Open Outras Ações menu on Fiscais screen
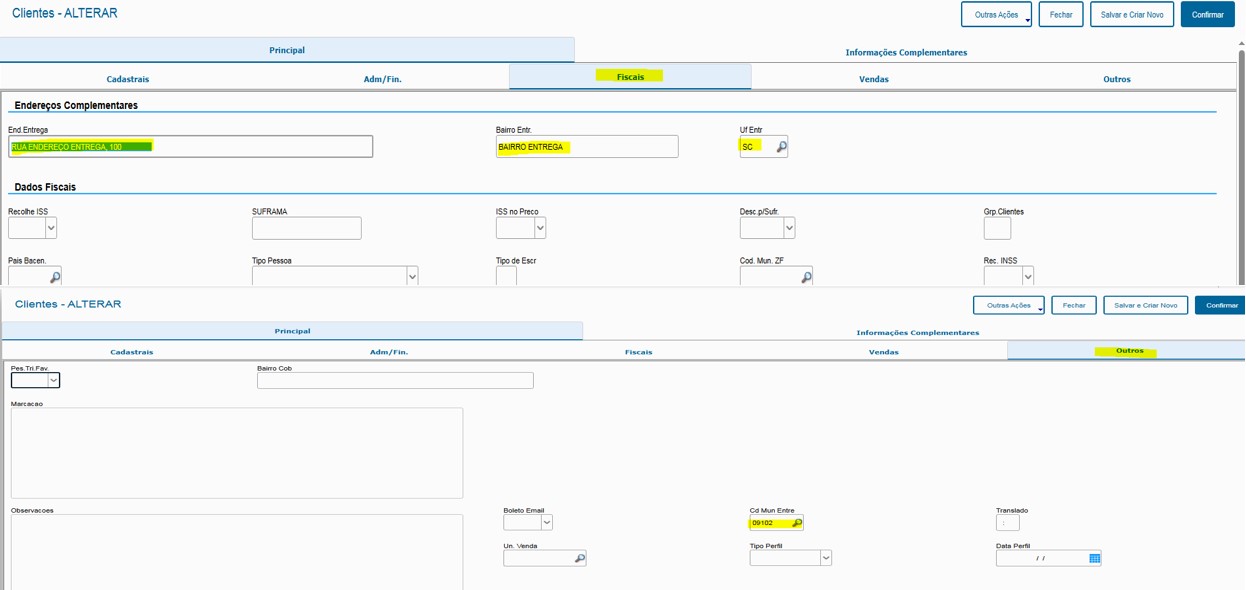 point(996,15)
